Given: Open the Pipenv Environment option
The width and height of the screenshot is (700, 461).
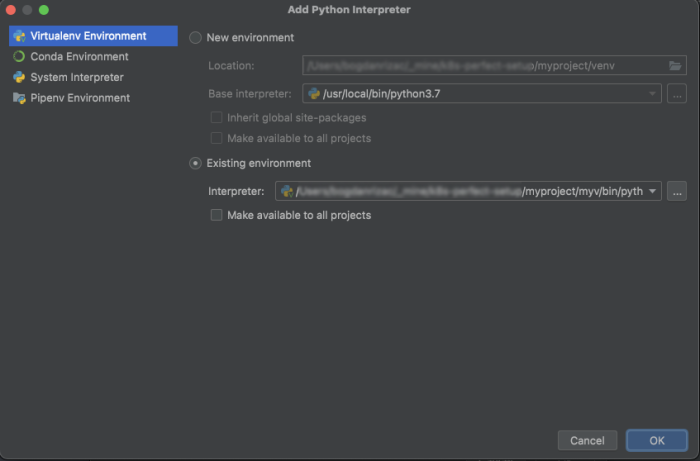Looking at the screenshot, I should 93,98.
